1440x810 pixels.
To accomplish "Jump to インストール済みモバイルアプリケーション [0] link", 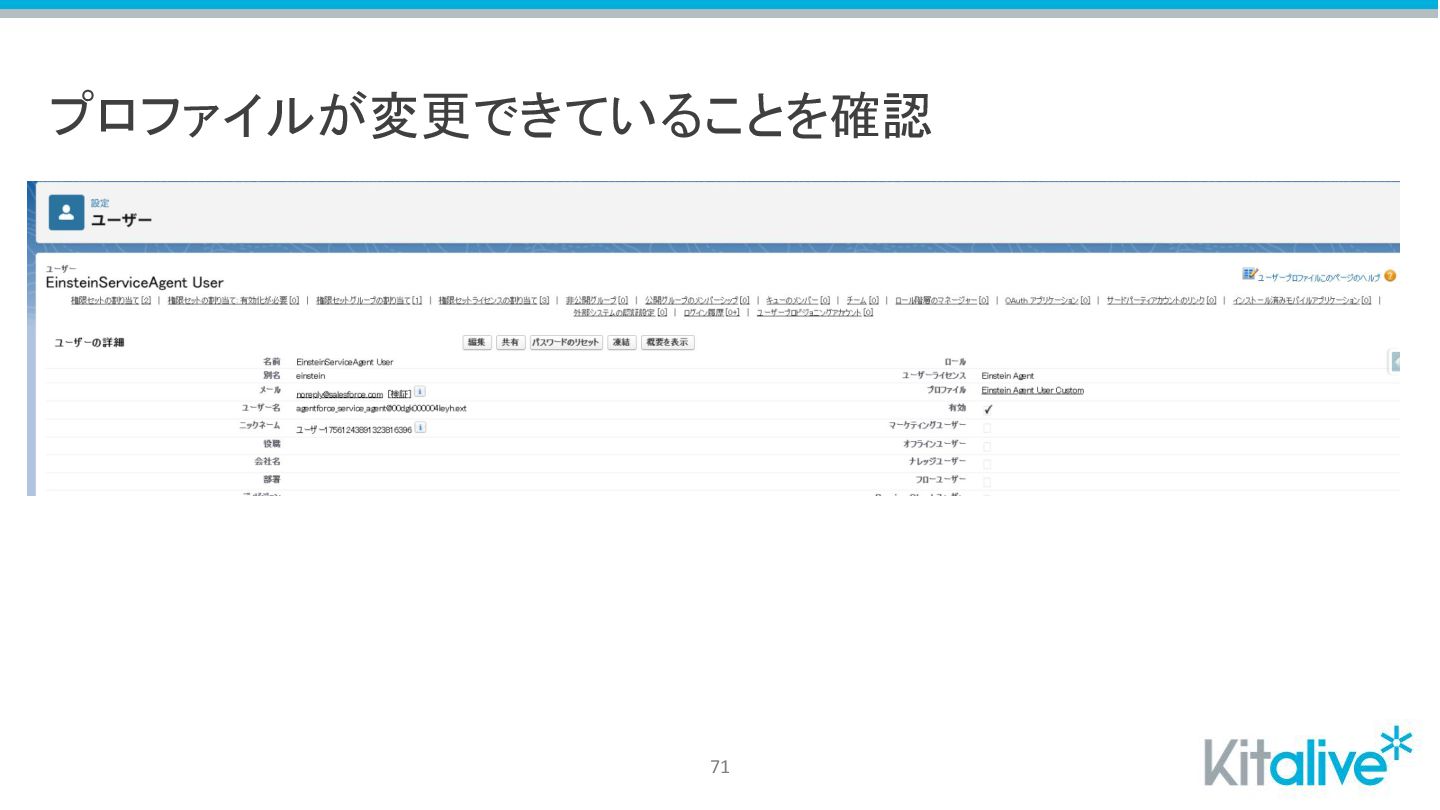I will click(1302, 300).
